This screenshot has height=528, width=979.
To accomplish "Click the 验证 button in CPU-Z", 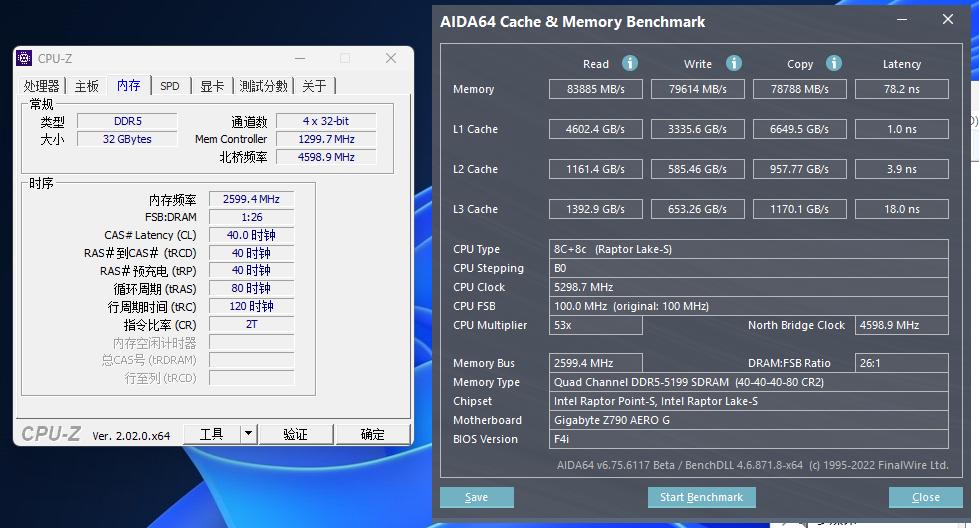I will (x=296, y=434).
